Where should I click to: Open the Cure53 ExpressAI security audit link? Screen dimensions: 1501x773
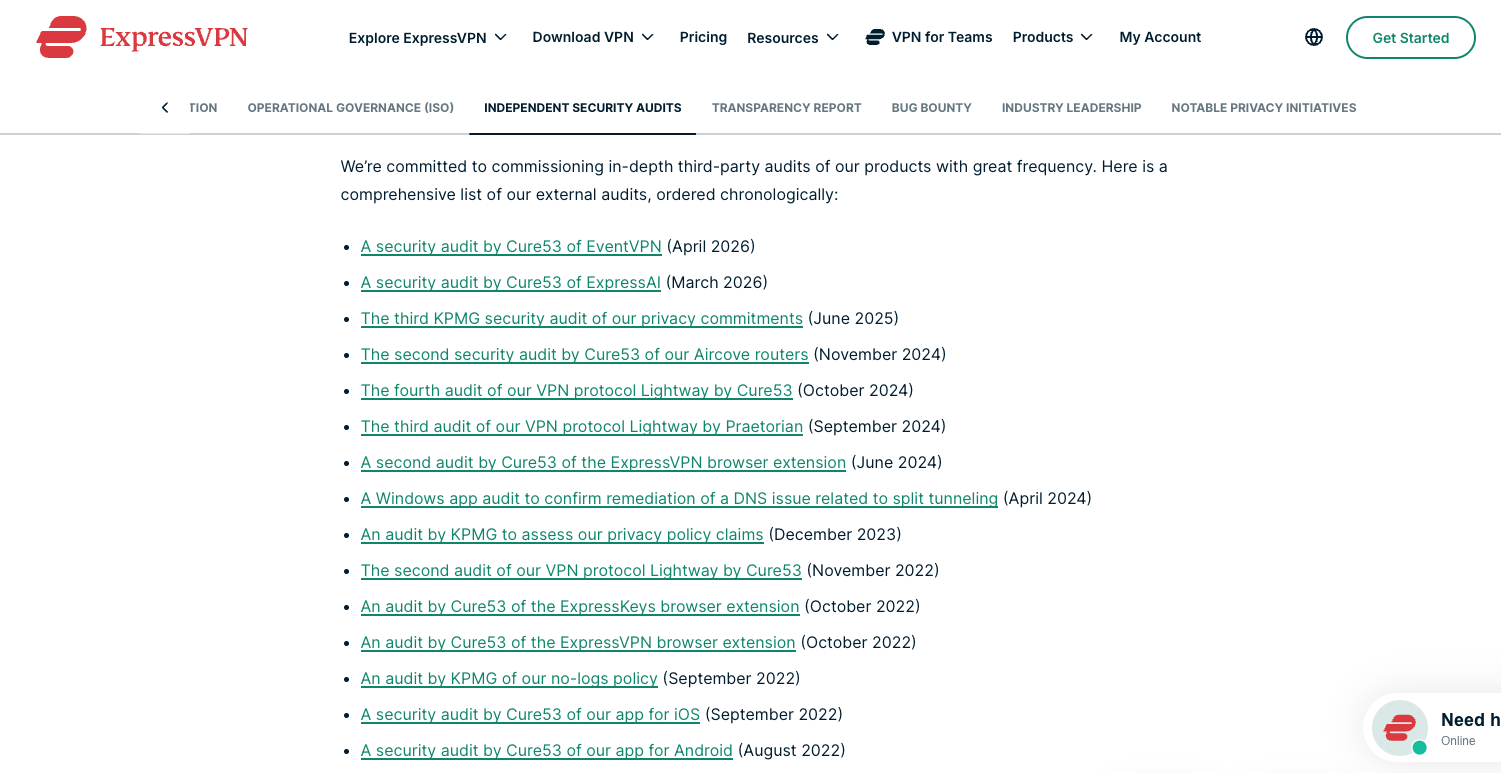click(511, 282)
